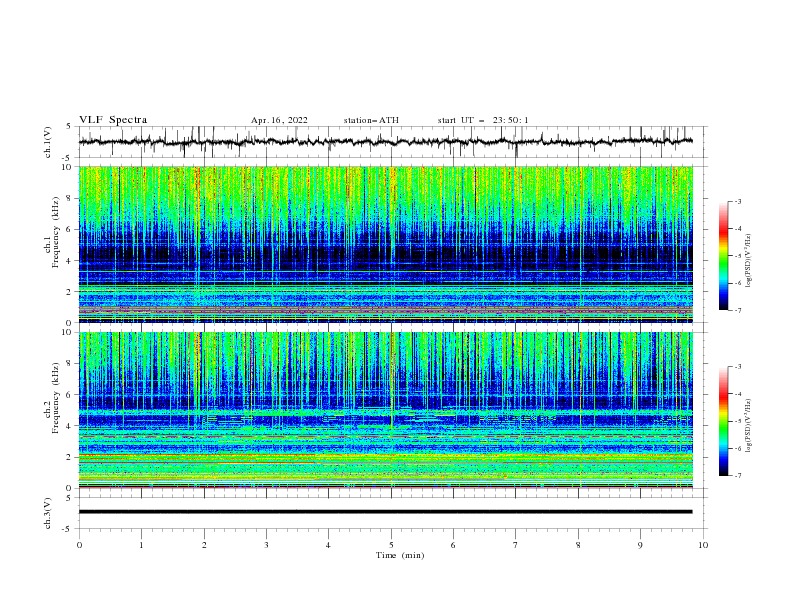
Task: Select the date text "Apr. 16, 2022"
Action: pos(279,120)
